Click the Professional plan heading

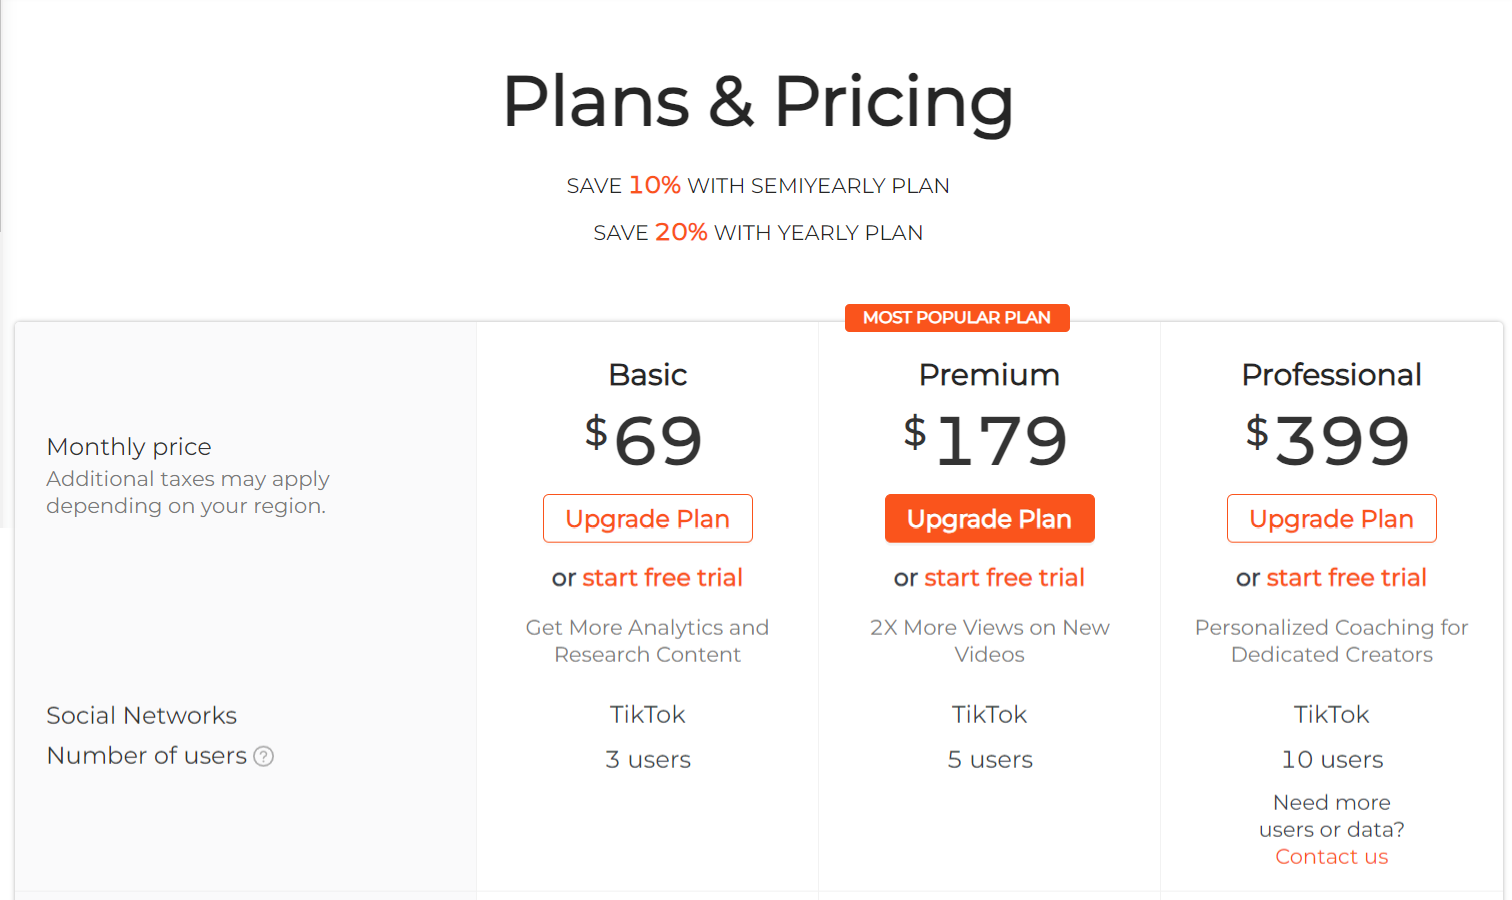point(1331,375)
